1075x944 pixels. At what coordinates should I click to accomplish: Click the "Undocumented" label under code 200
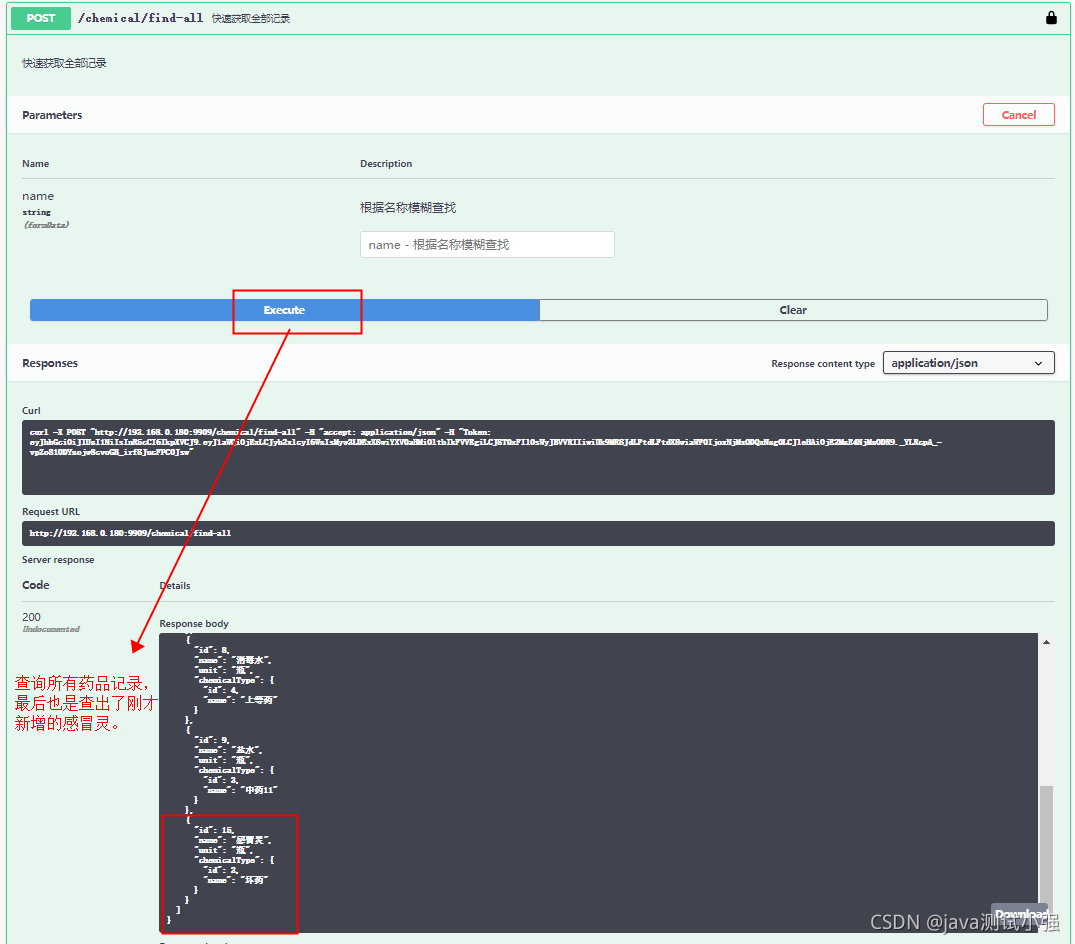tap(51, 629)
